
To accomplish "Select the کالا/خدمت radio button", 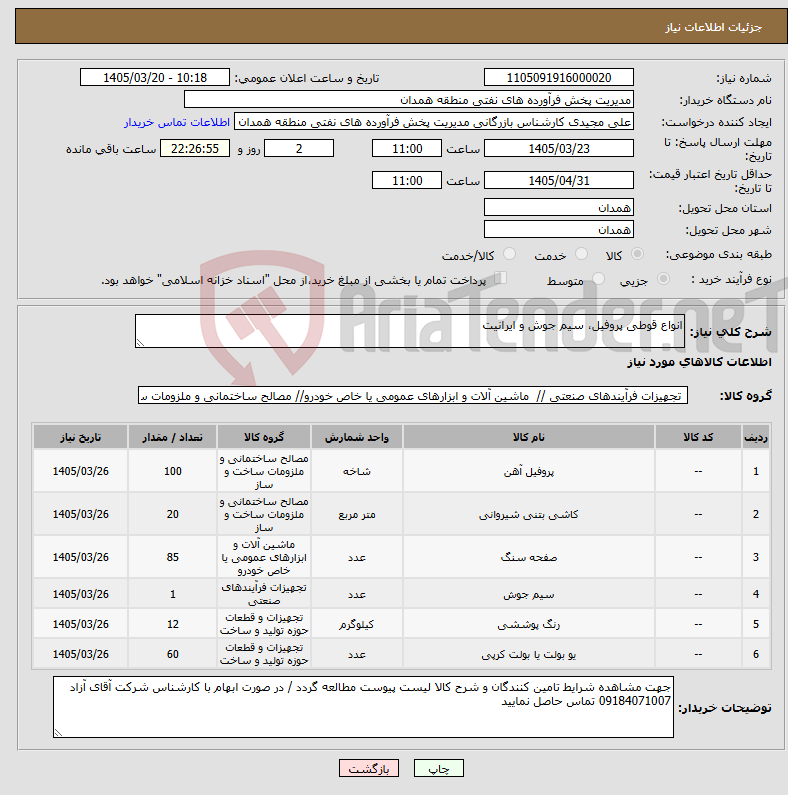I will pos(509,254).
